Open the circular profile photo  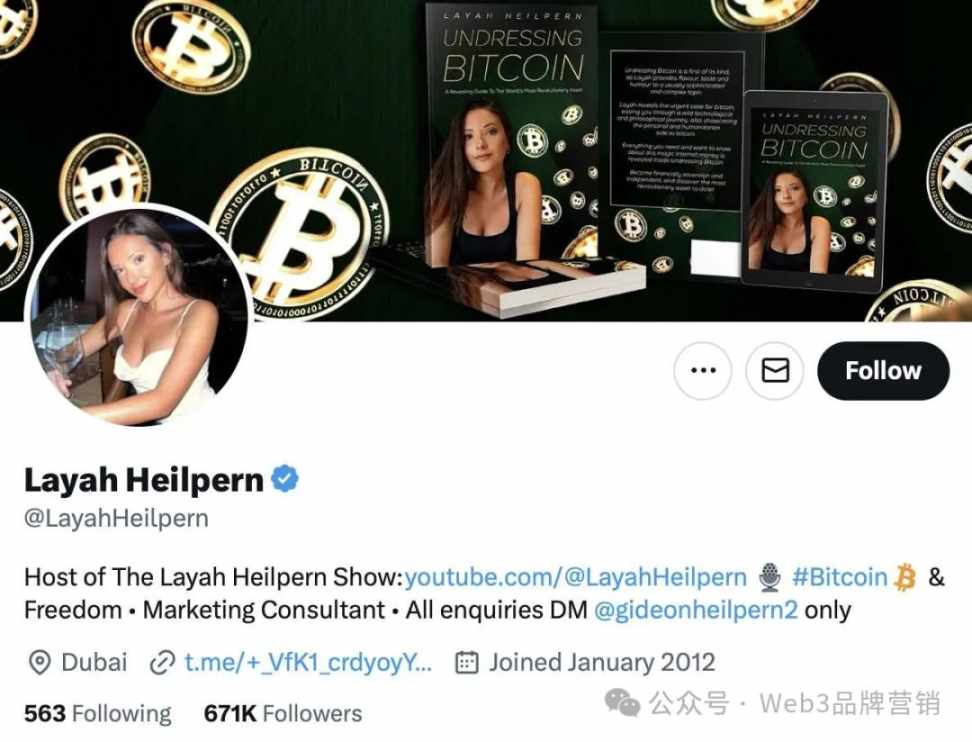tap(138, 317)
